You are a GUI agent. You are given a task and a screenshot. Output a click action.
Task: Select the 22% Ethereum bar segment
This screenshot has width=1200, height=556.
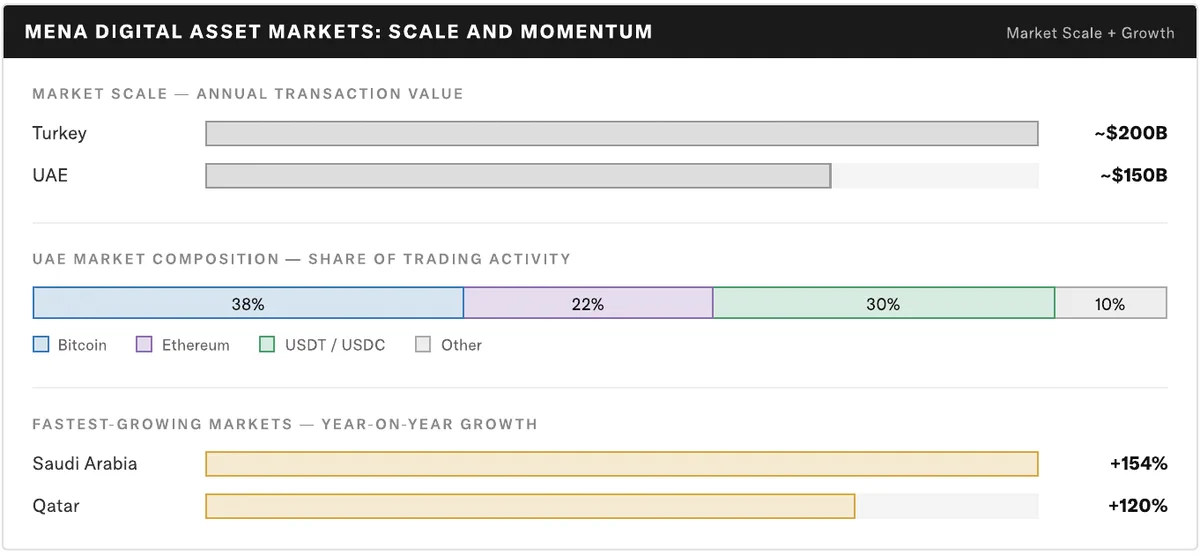[588, 303]
